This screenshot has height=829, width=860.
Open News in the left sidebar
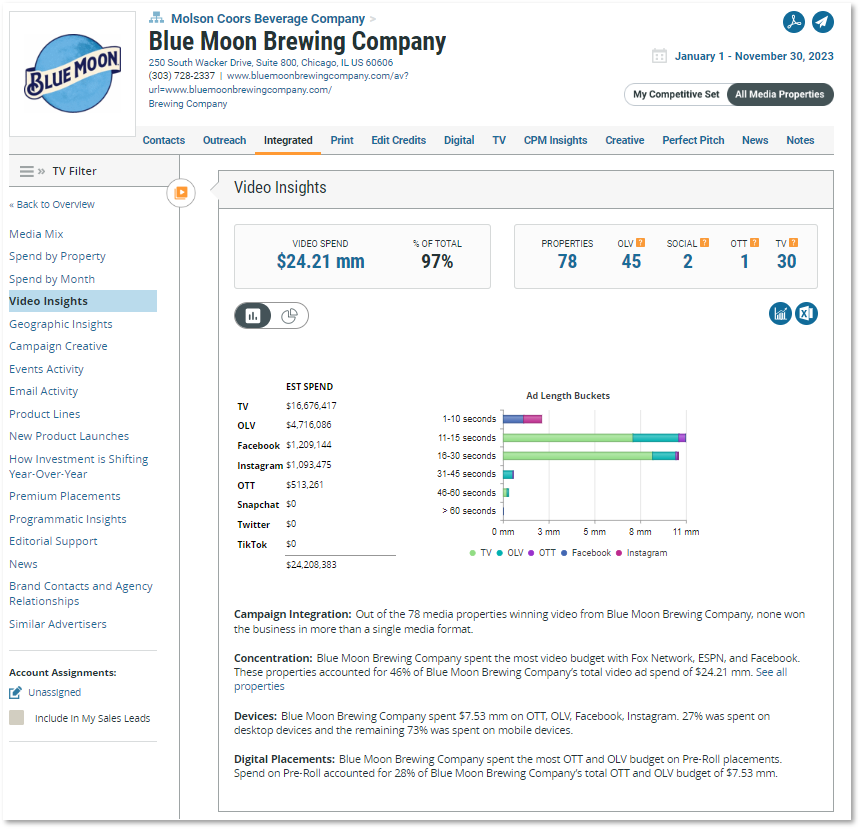coord(24,564)
